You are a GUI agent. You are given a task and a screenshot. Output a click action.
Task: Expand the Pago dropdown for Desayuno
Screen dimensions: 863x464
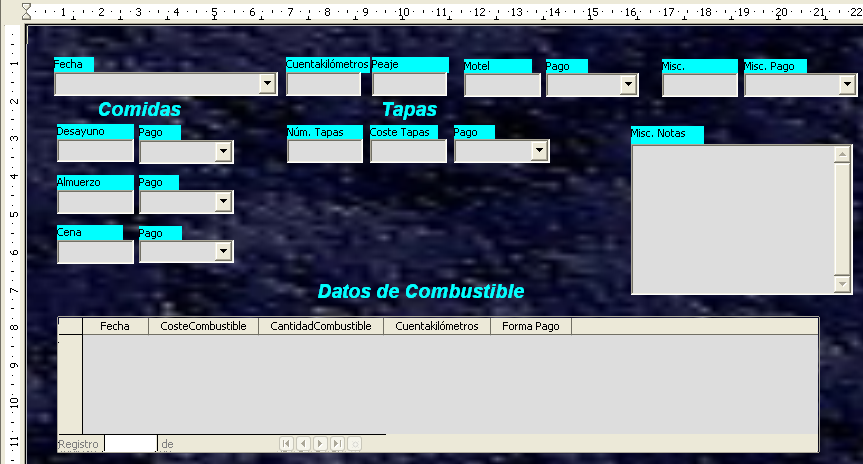click(223, 152)
